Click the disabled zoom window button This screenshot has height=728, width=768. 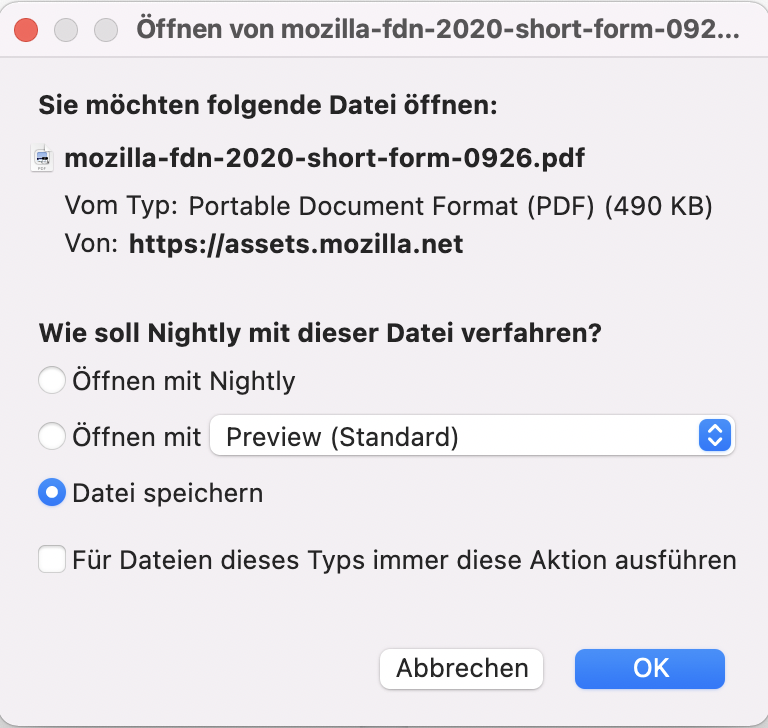(105, 29)
